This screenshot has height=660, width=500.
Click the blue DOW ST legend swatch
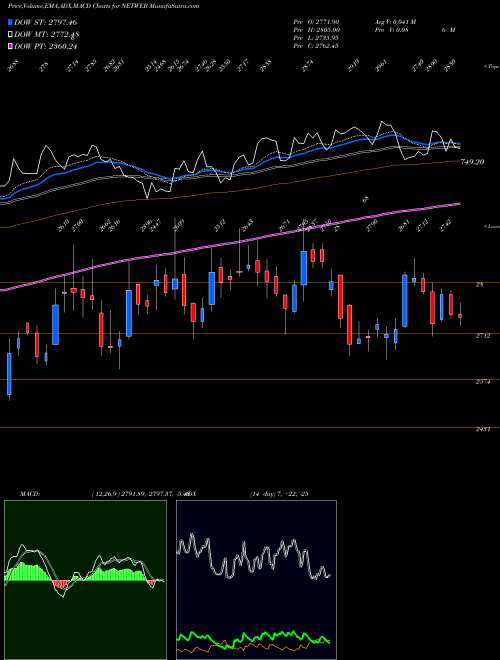11,22
